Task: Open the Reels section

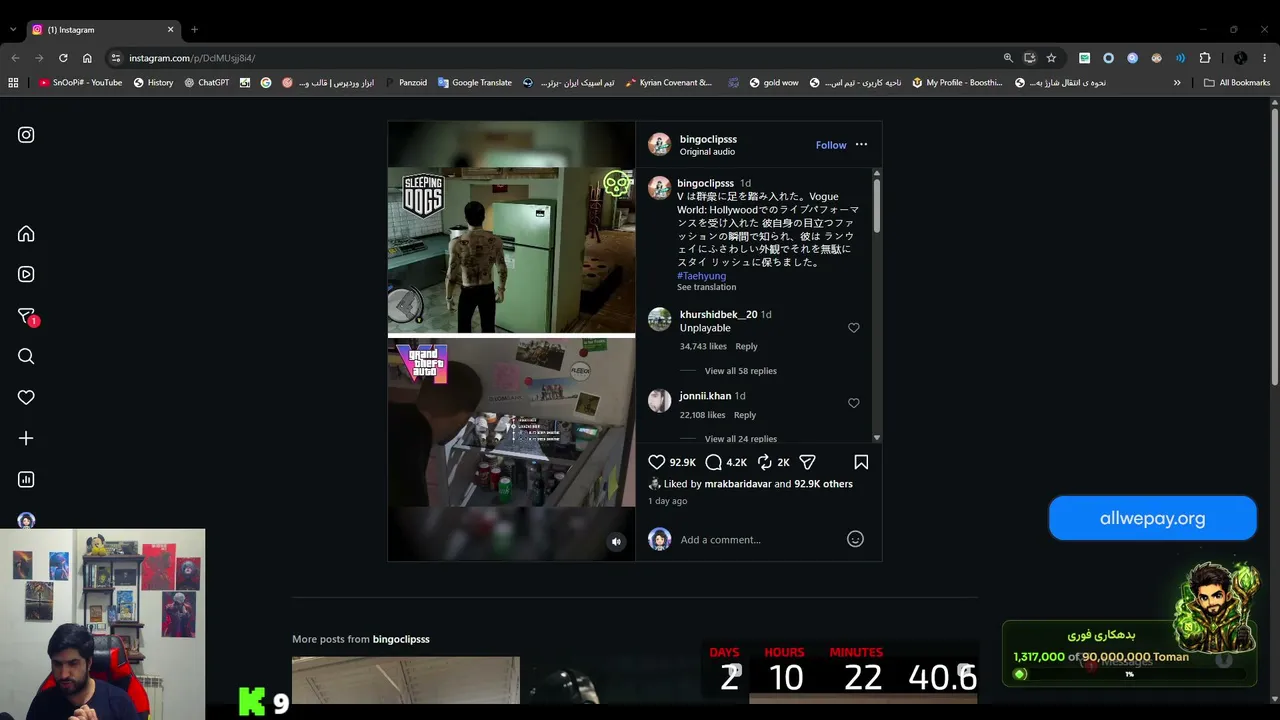Action: pos(26,274)
